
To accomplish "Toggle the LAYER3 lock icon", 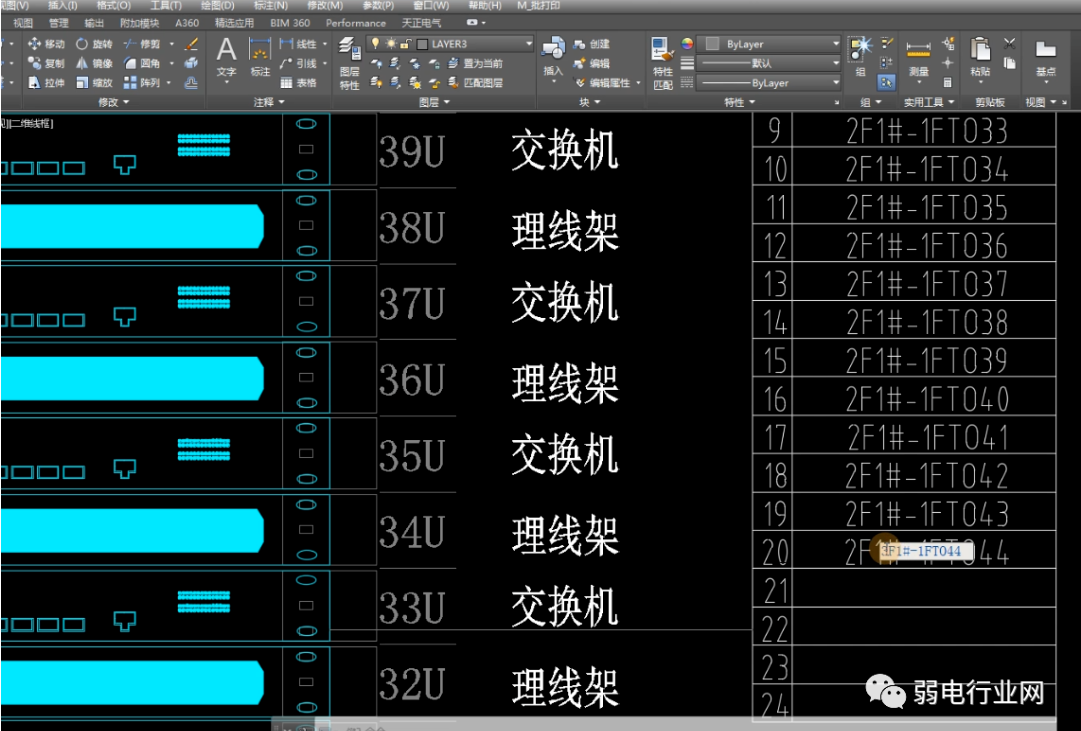I will [405, 44].
